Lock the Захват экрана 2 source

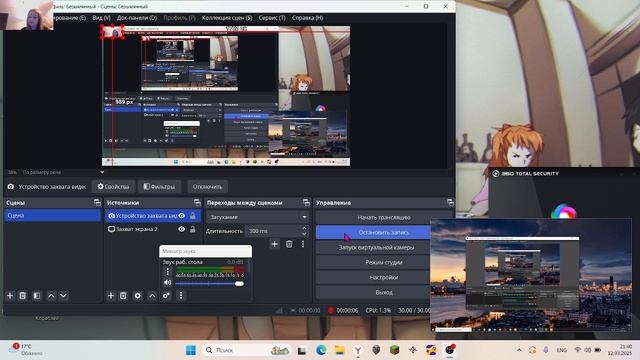tap(193, 229)
